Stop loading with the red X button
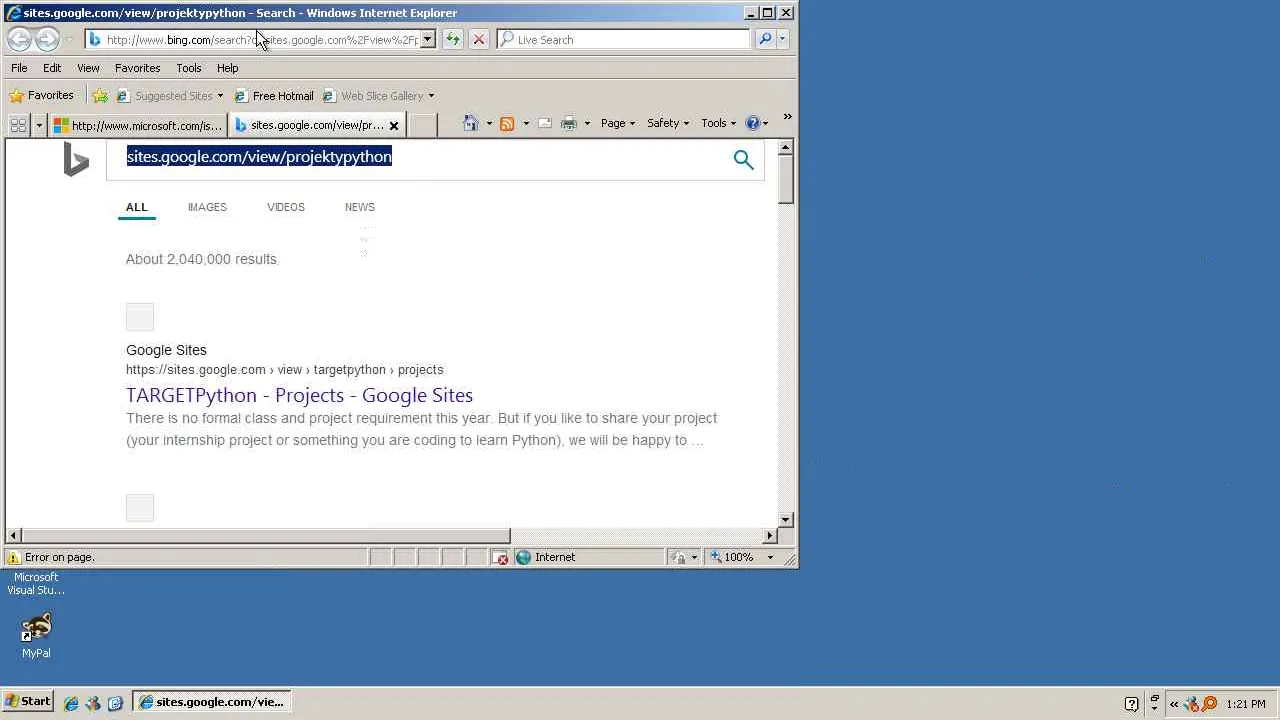1280x720 pixels. pyautogui.click(x=479, y=39)
